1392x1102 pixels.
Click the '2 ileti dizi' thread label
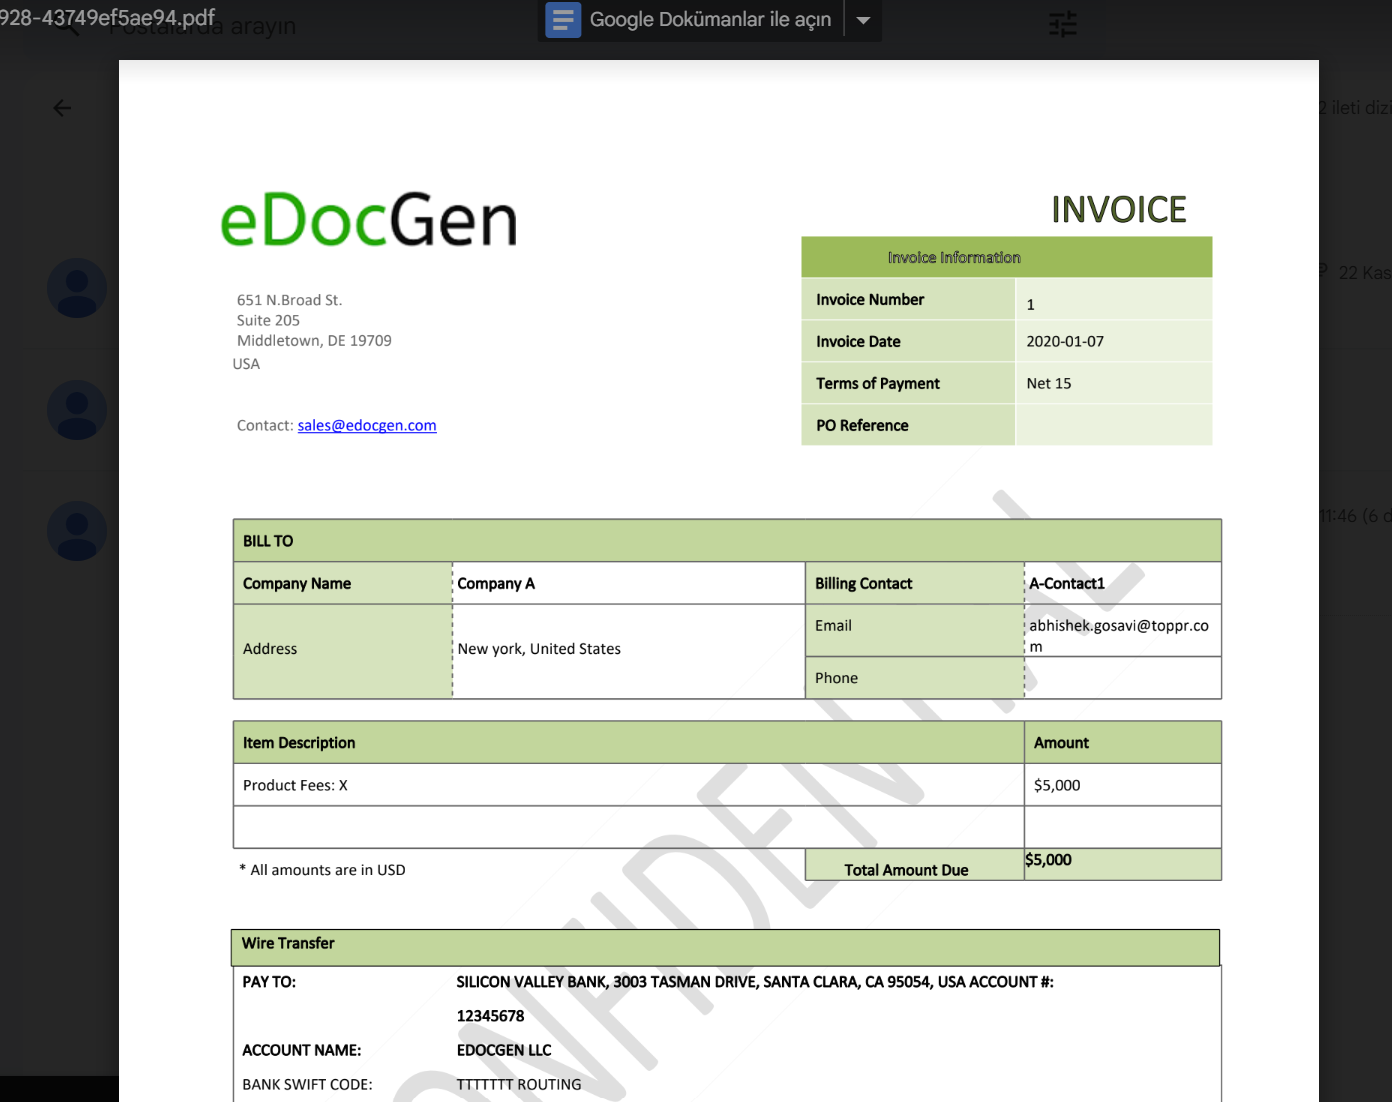coord(1357,106)
